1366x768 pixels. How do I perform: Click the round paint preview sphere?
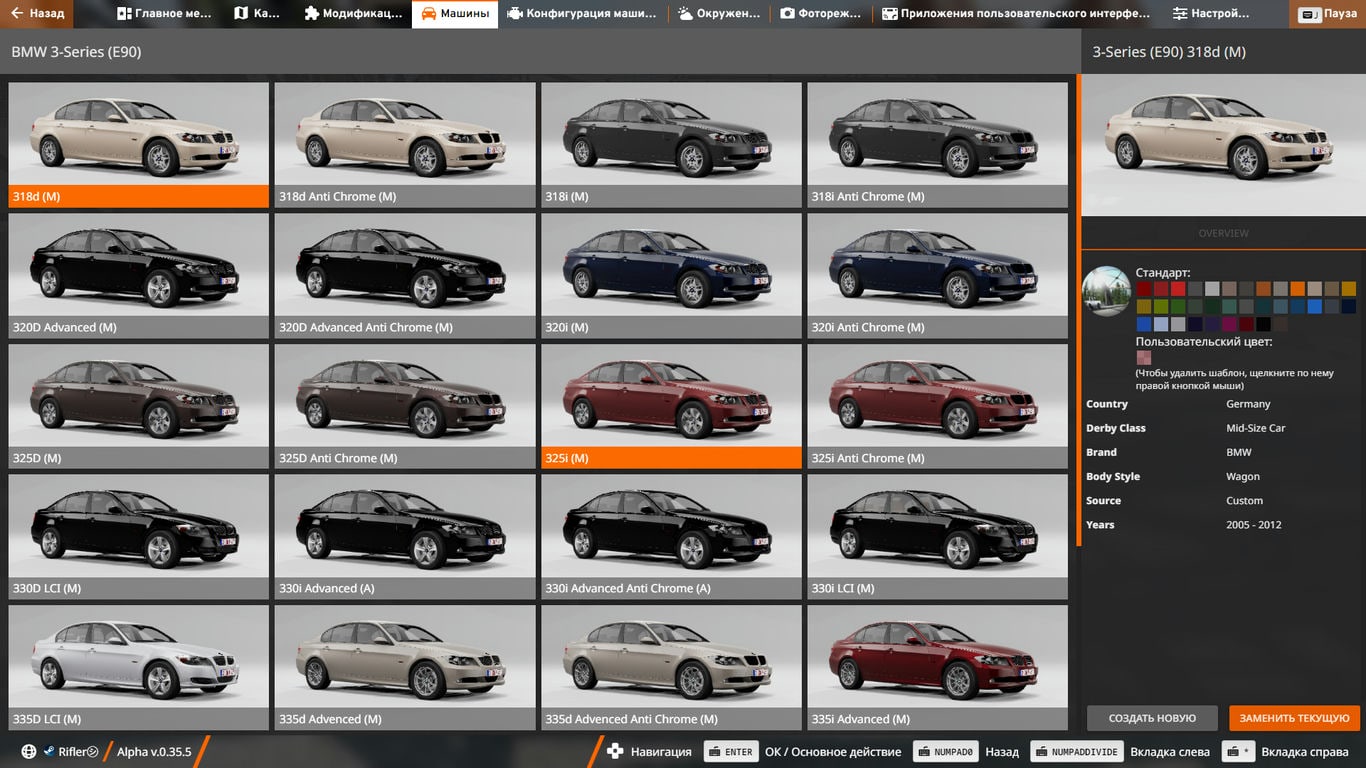[1106, 291]
